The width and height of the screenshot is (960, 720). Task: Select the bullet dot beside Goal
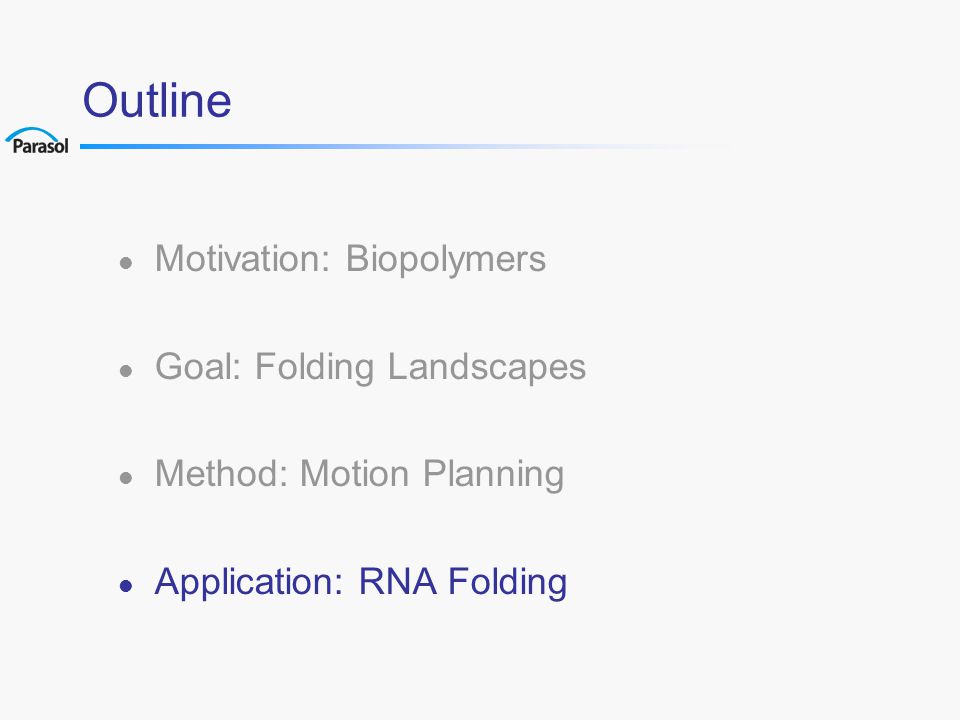point(126,371)
